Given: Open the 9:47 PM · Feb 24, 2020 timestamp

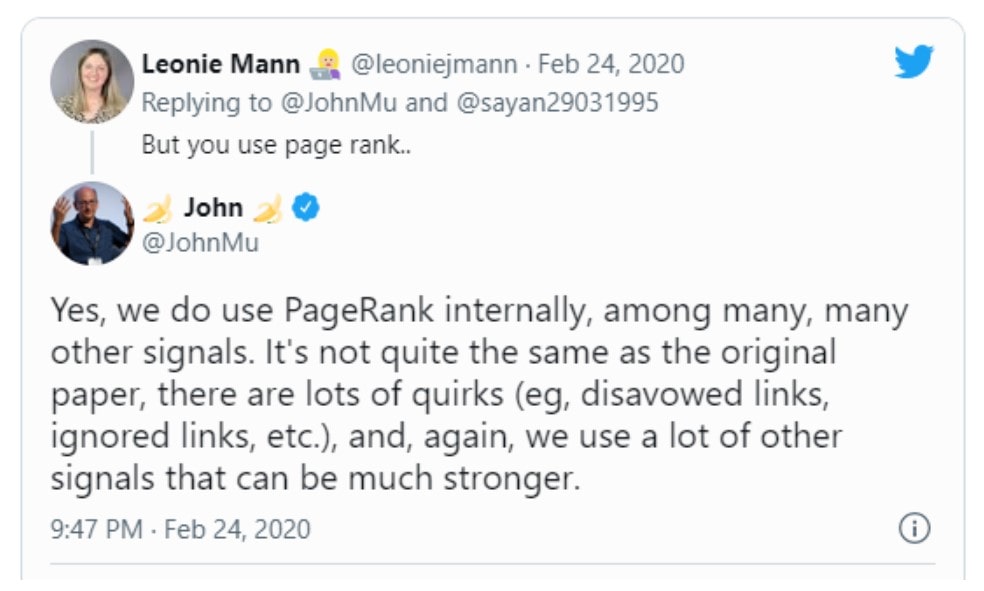Looking at the screenshot, I should click(x=180, y=528).
